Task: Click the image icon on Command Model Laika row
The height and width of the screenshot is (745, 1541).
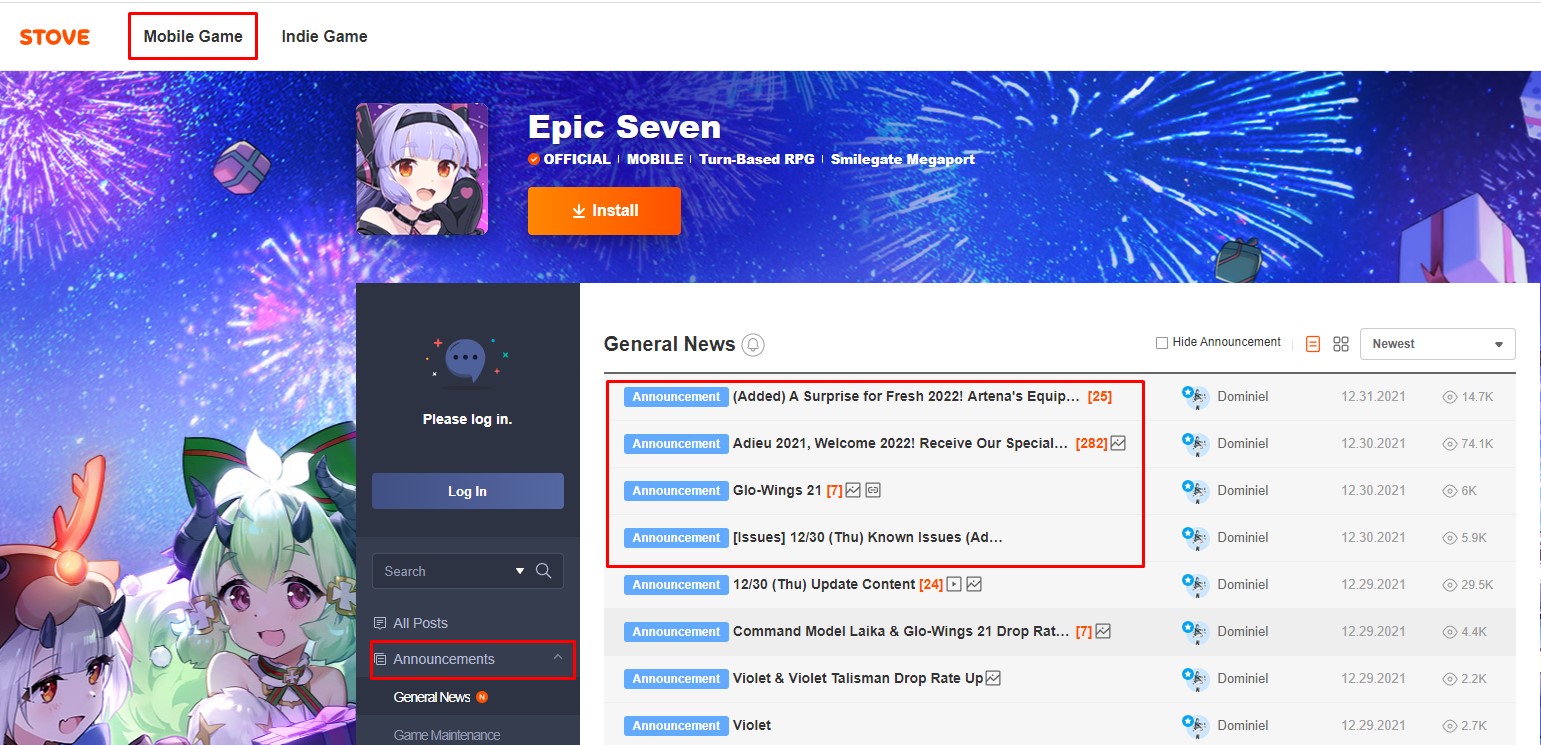Action: [1103, 631]
